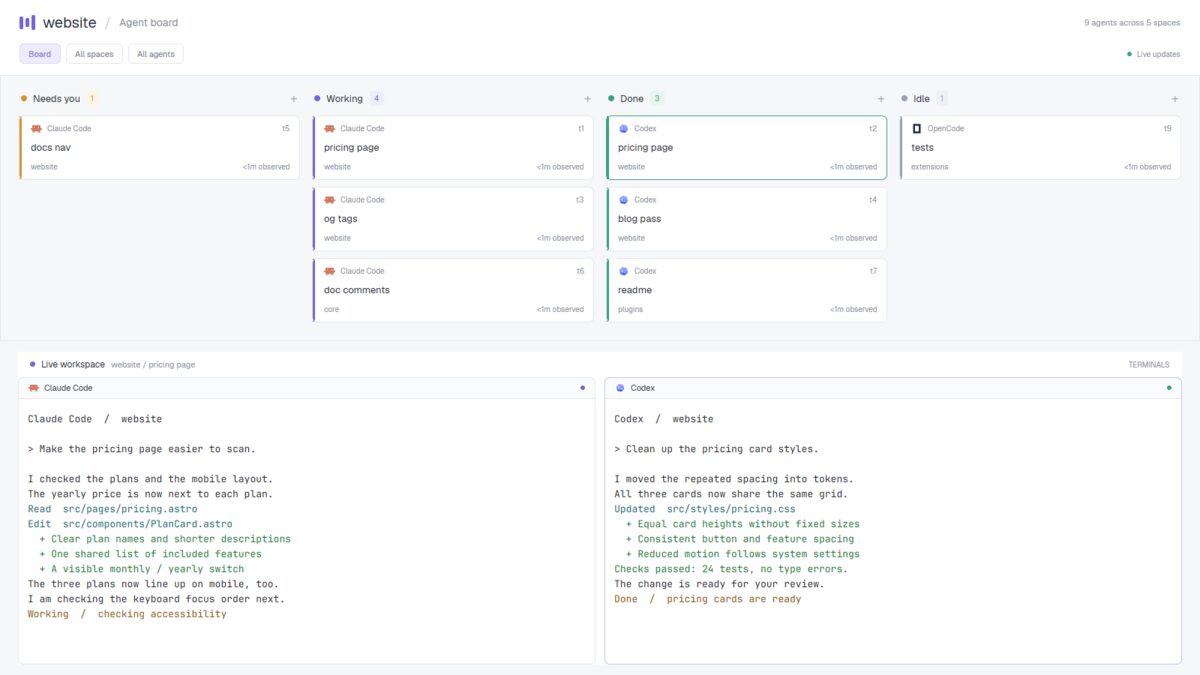Screen dimensions: 1200x675
Task: Click the Claude Code icon on docs nav card
Action: coord(36,129)
